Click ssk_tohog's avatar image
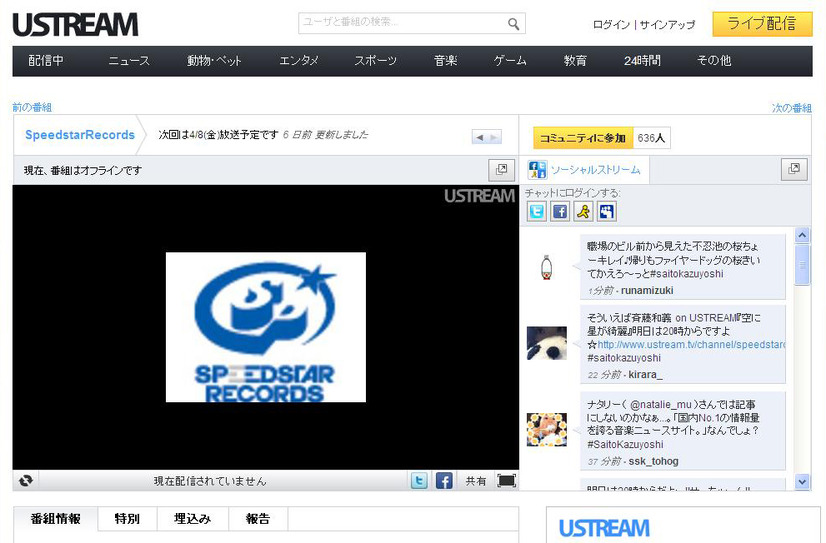 (547, 430)
